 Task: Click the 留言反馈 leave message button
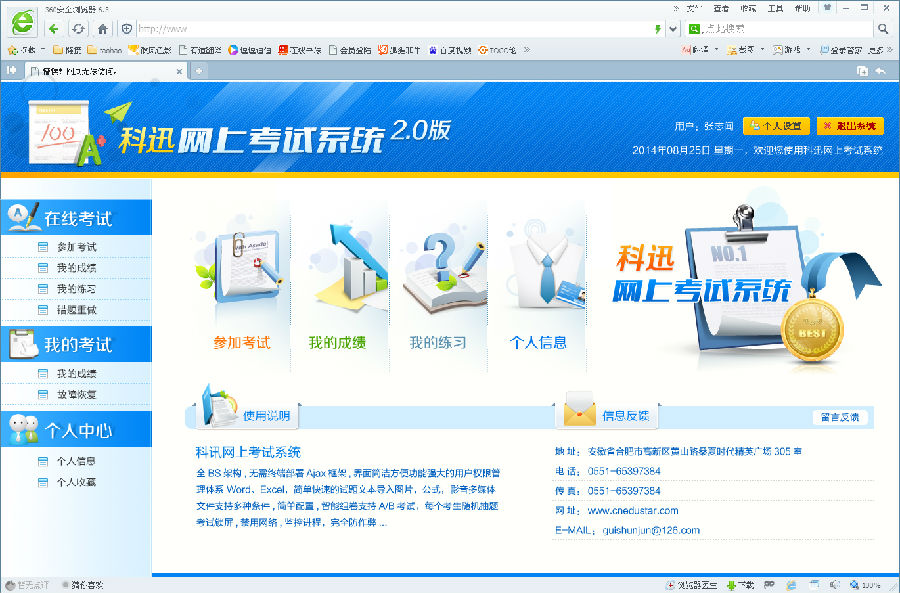(840, 417)
